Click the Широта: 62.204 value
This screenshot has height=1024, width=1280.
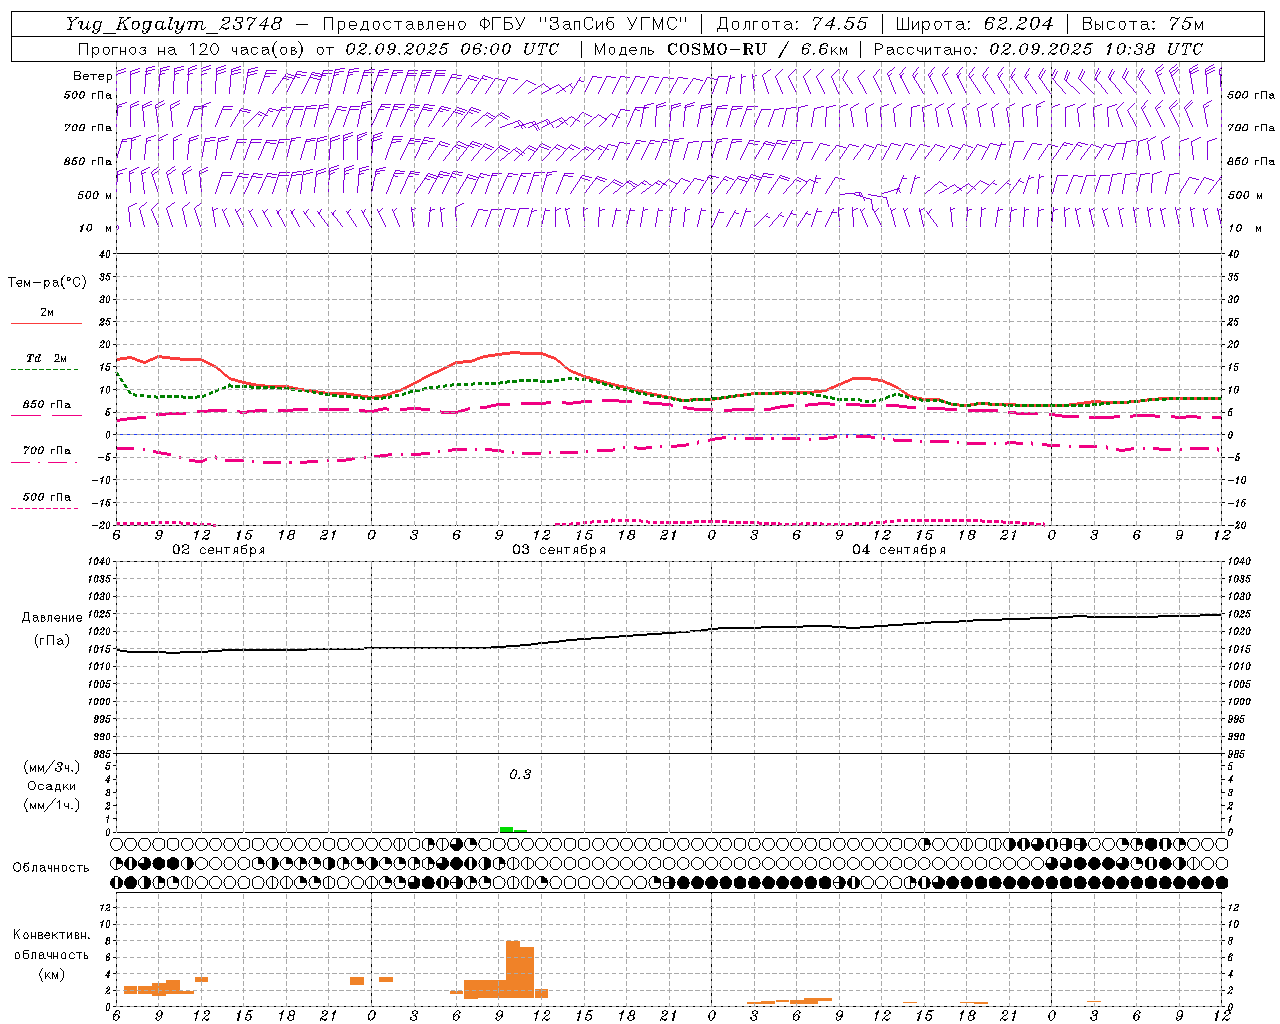point(974,24)
